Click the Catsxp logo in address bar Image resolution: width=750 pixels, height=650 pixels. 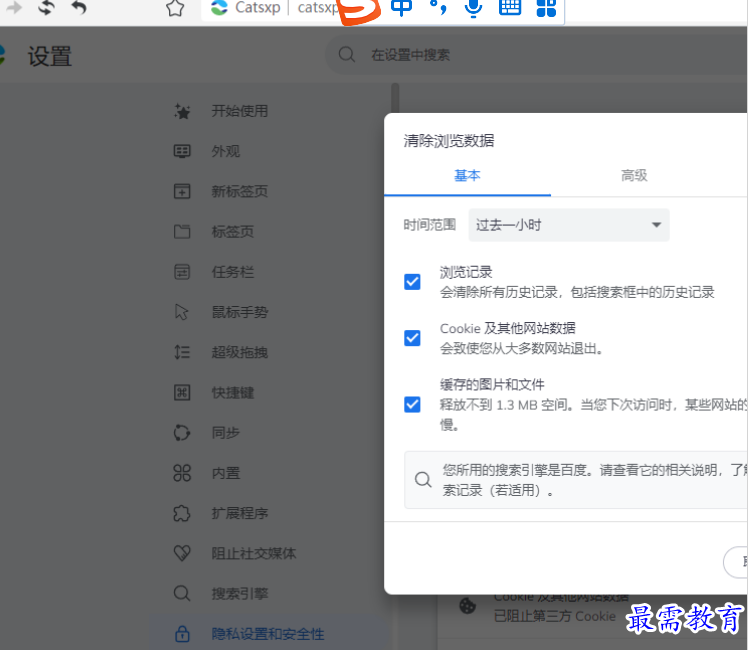pyautogui.click(x=219, y=7)
